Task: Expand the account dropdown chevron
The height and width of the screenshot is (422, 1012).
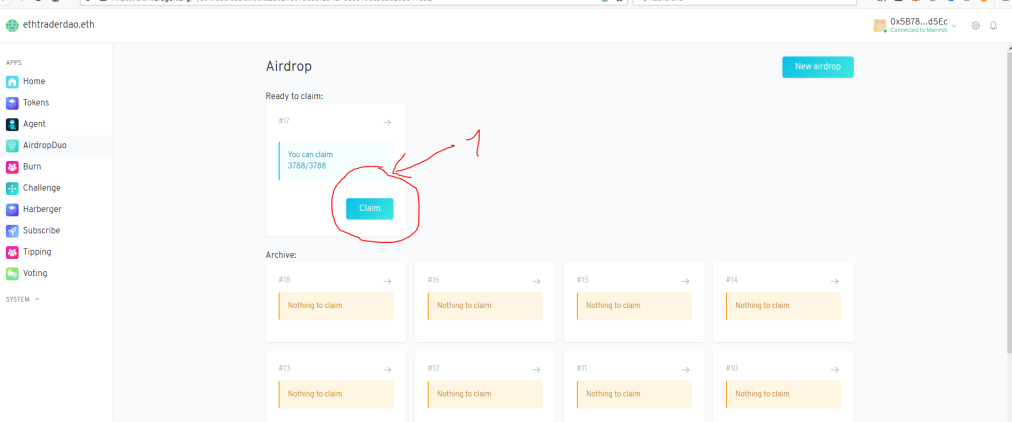Action: (x=954, y=26)
